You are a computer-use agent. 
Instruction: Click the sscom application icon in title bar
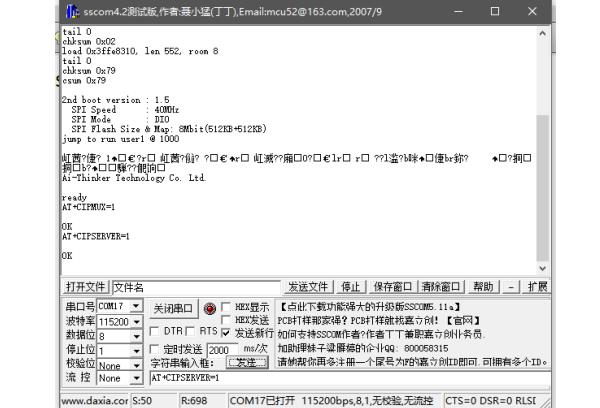click(71, 12)
